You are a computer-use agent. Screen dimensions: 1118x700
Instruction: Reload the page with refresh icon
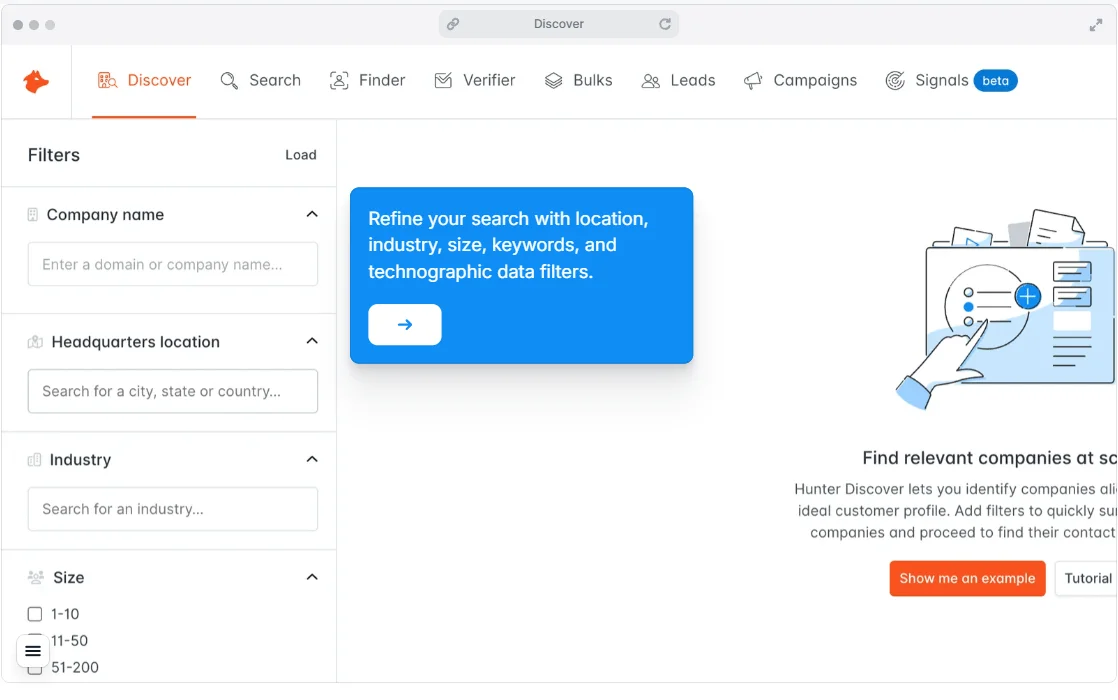[x=665, y=24]
